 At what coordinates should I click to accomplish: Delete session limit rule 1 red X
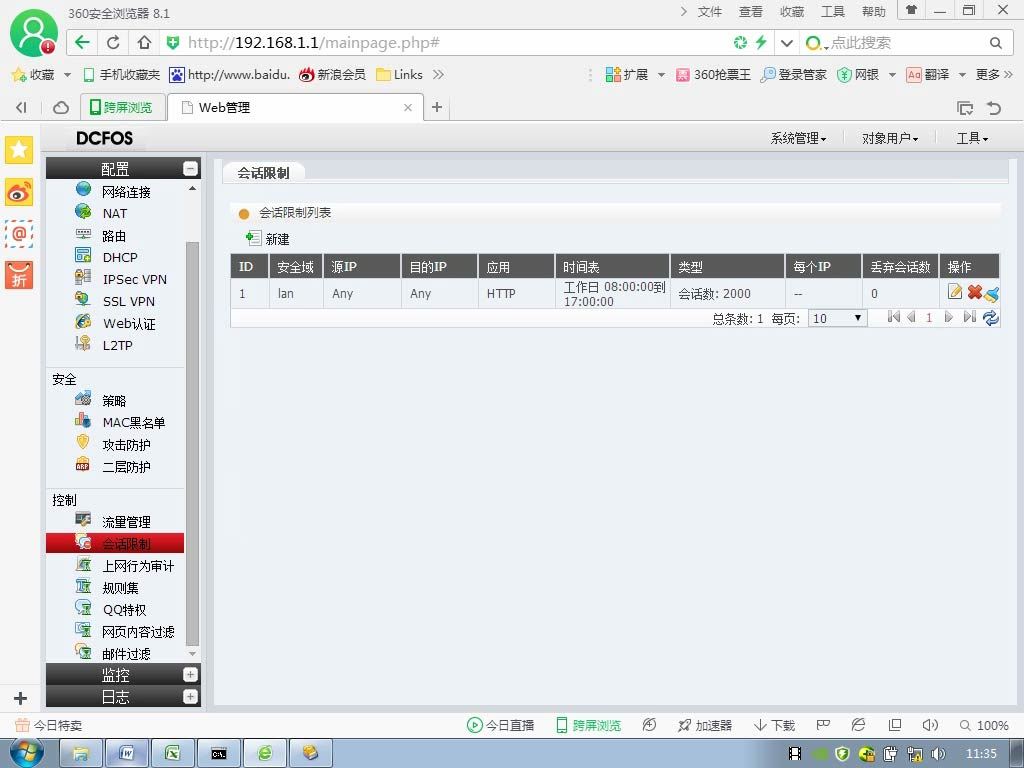[x=974, y=292]
